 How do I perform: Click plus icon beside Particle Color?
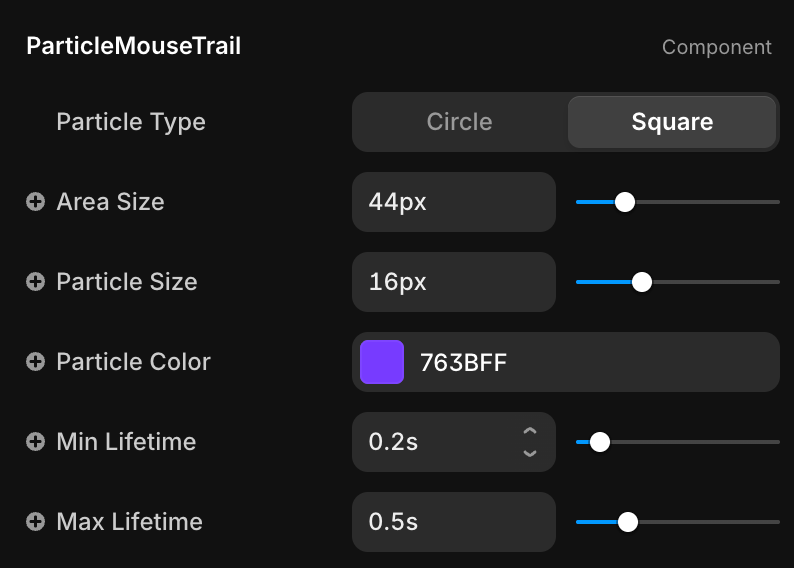click(35, 362)
